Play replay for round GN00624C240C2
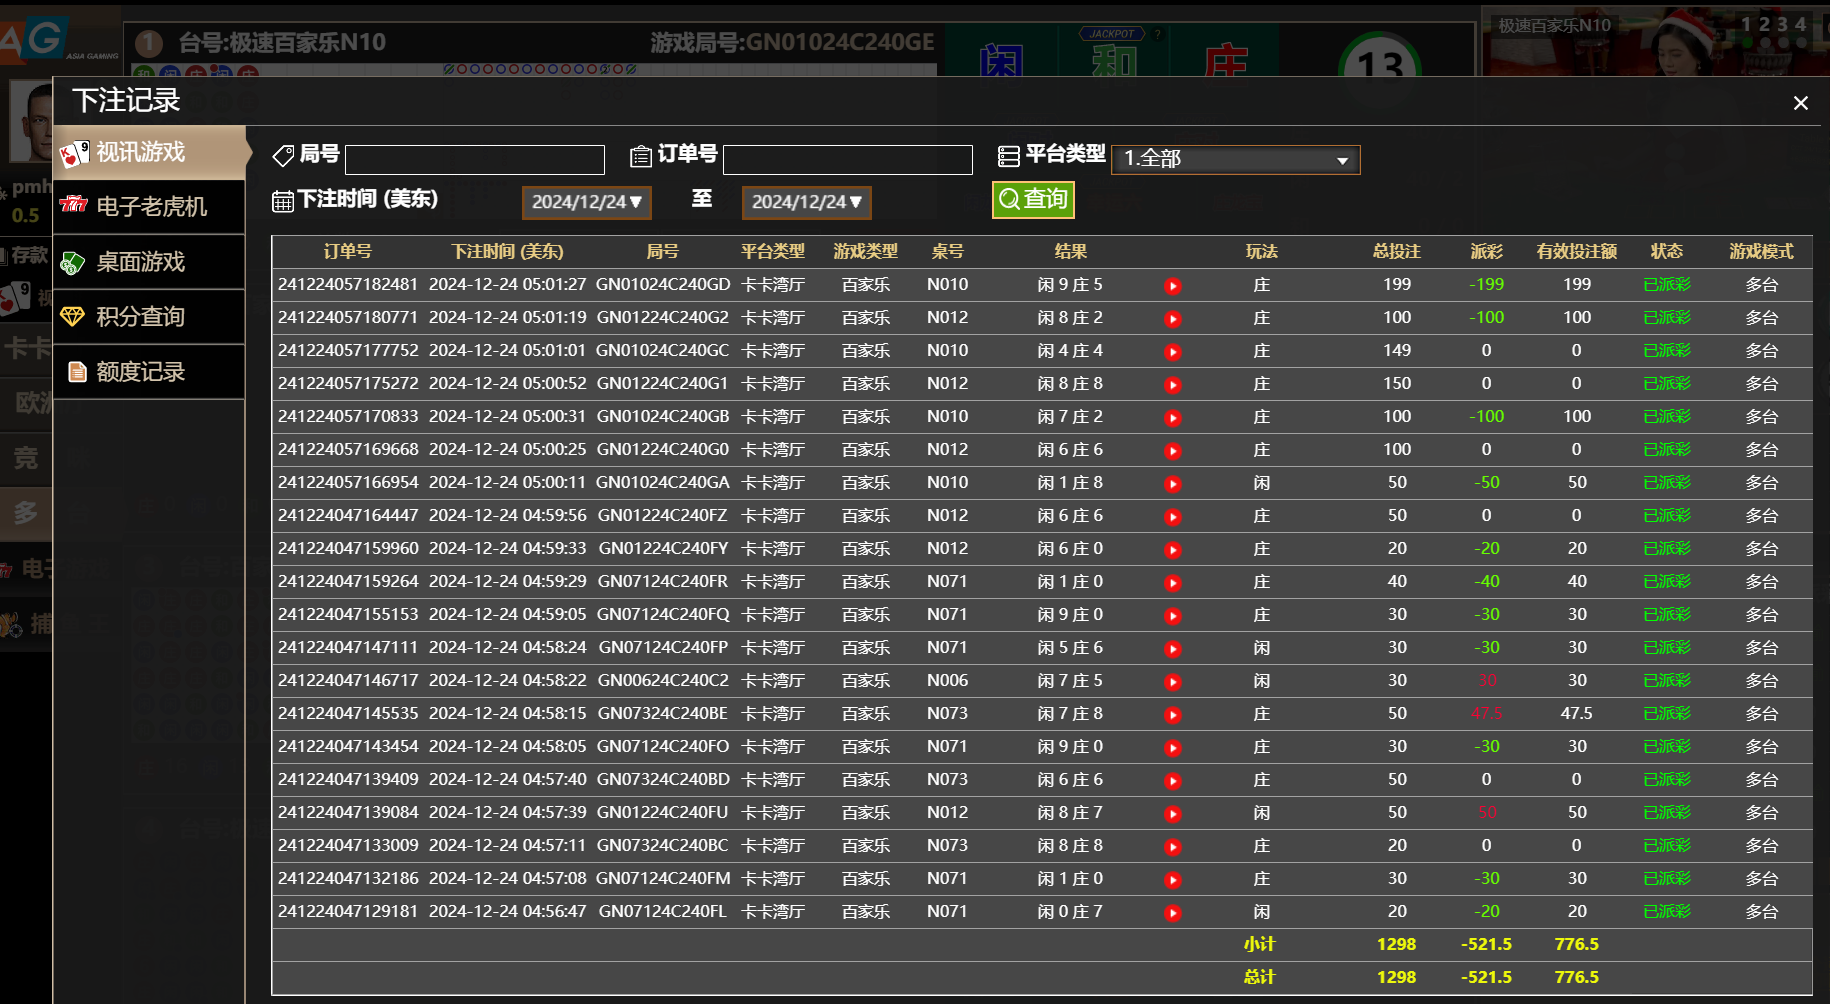This screenshot has width=1830, height=1004. pos(1173,682)
